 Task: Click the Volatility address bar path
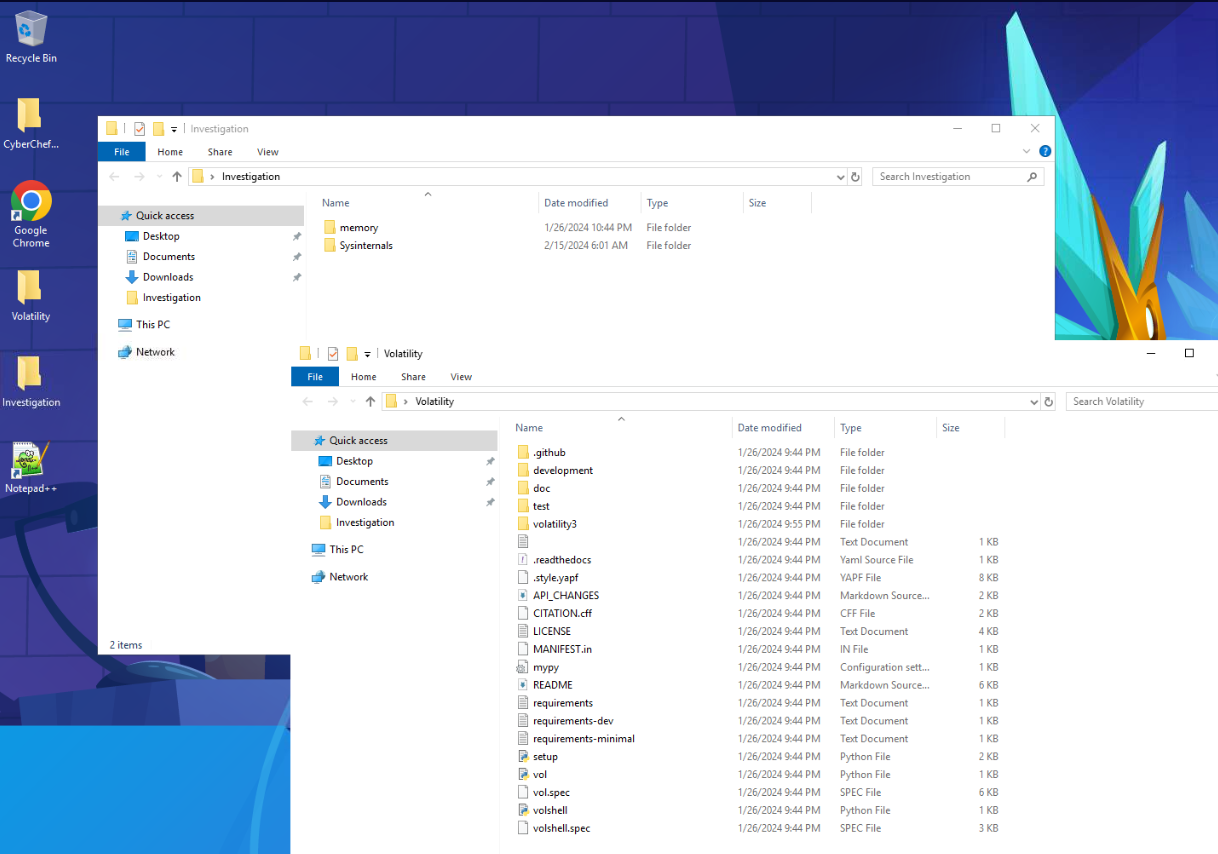pos(434,402)
